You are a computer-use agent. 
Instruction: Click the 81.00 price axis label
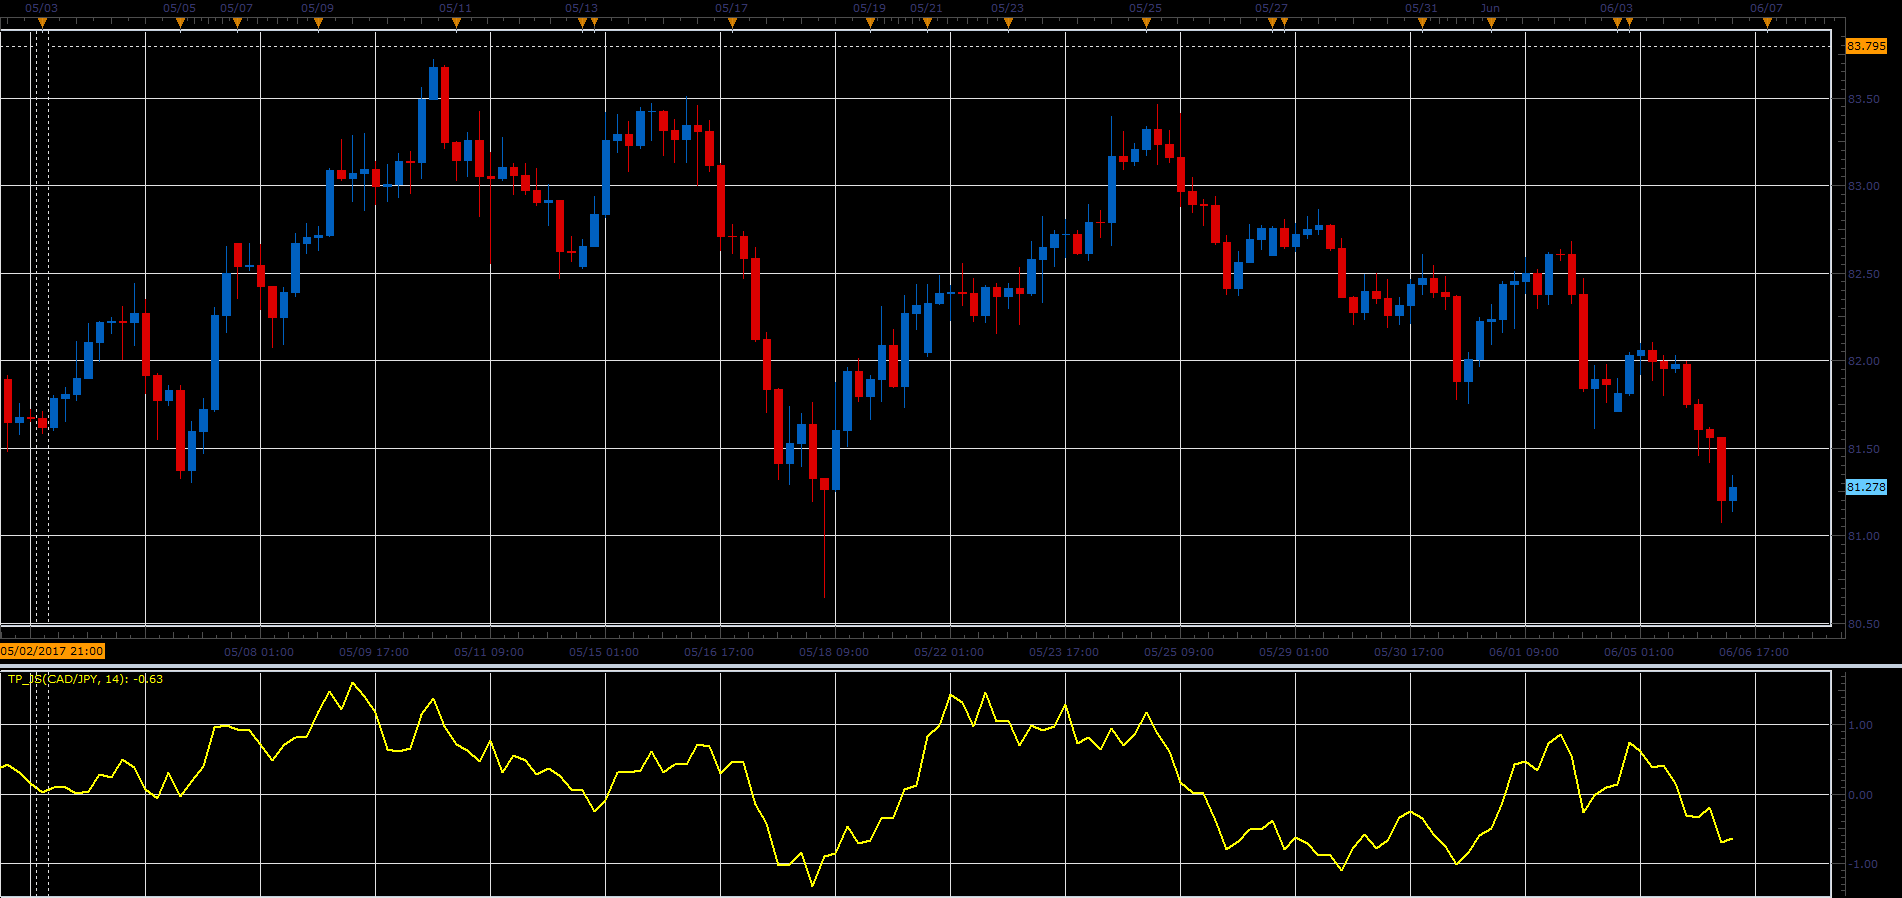(1864, 536)
